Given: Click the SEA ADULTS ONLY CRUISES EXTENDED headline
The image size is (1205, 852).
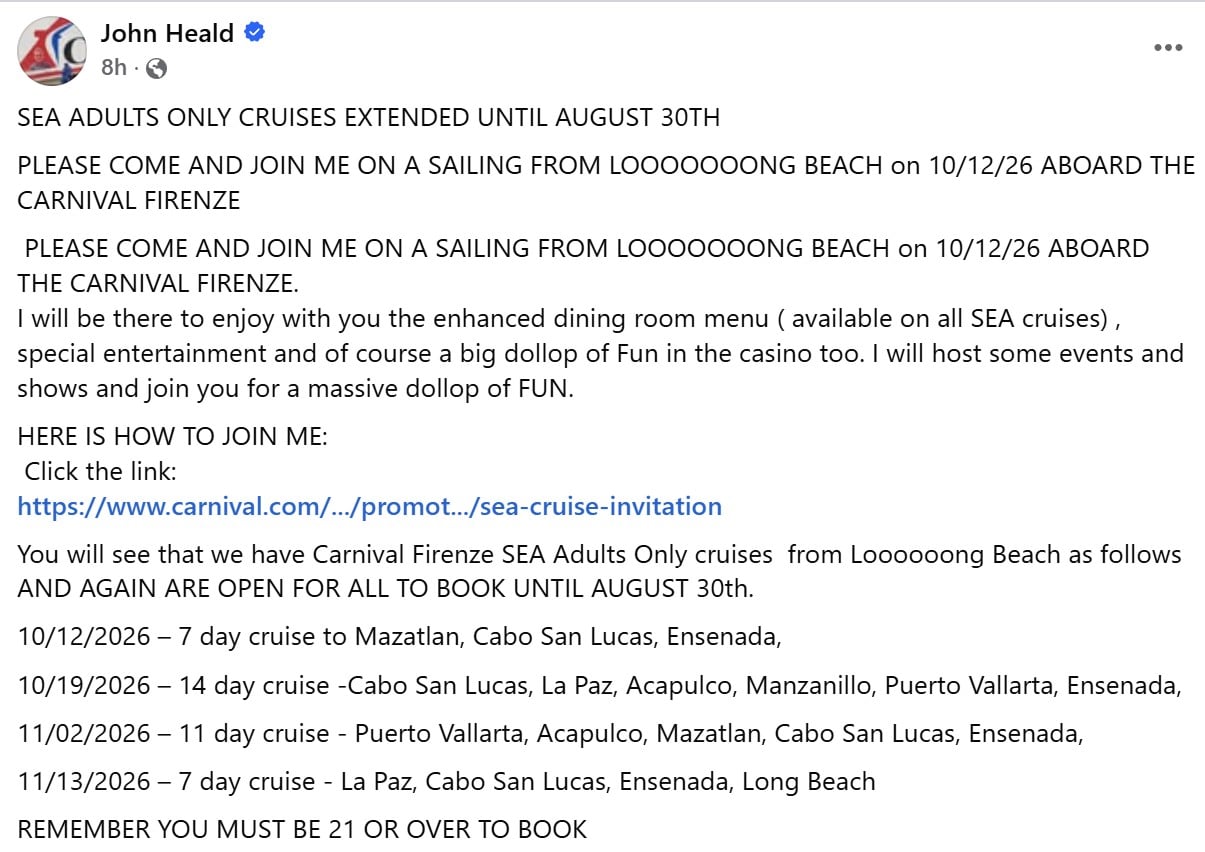Looking at the screenshot, I should click(368, 118).
